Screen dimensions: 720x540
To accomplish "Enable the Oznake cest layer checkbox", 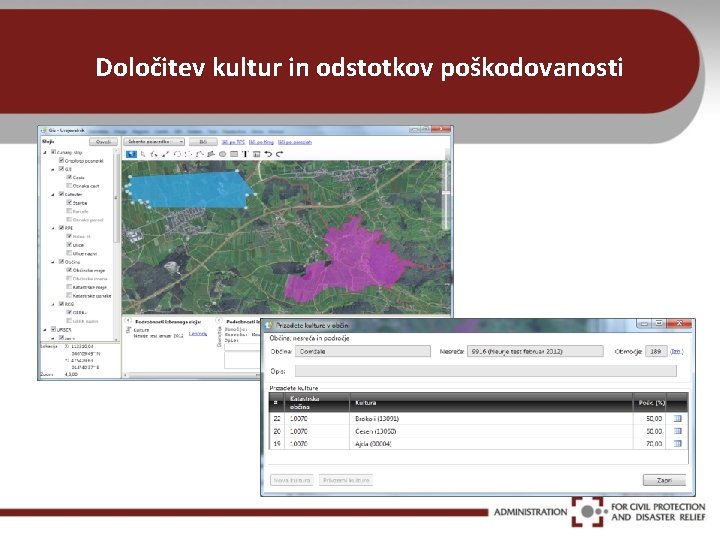I will (69, 186).
